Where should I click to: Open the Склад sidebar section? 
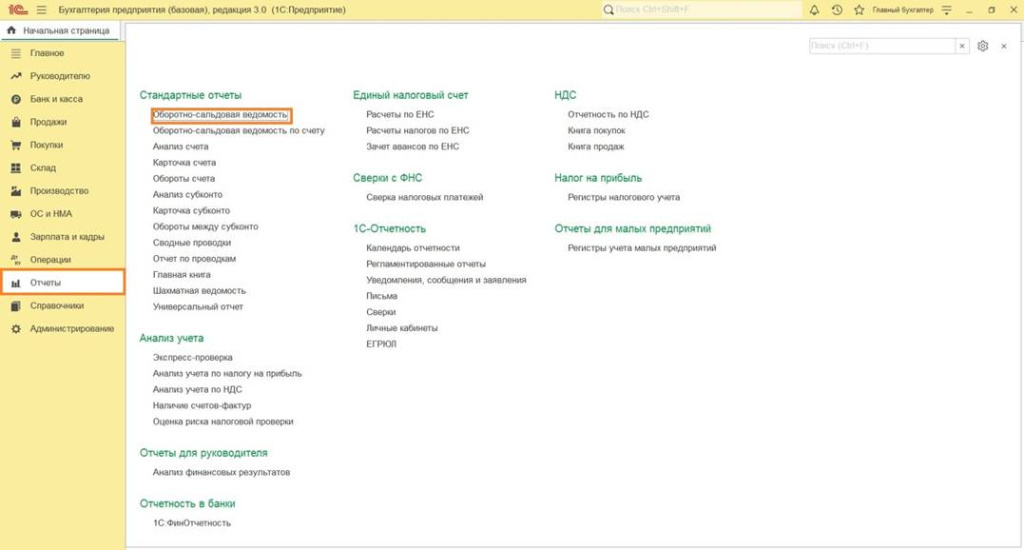point(43,168)
